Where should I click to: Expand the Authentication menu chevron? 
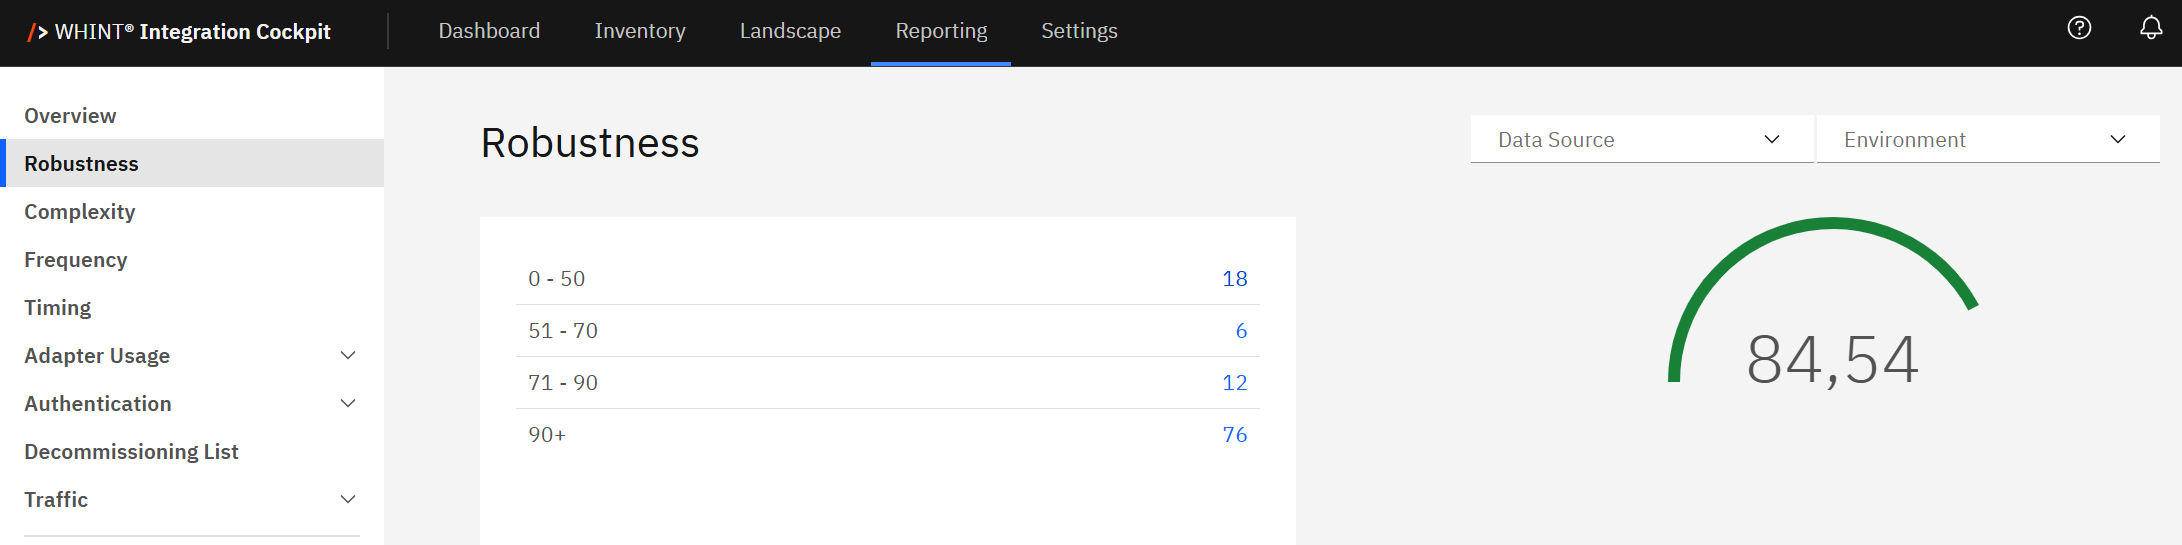pos(348,404)
